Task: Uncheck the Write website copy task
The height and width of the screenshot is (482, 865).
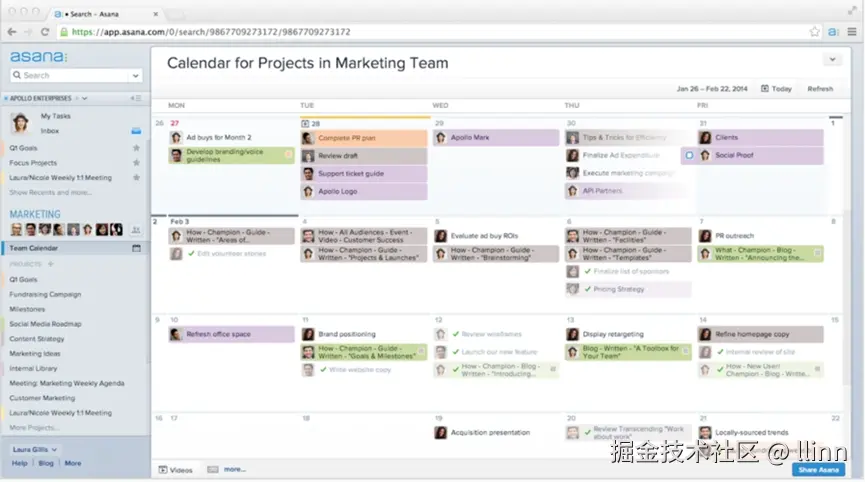Action: [x=323, y=369]
